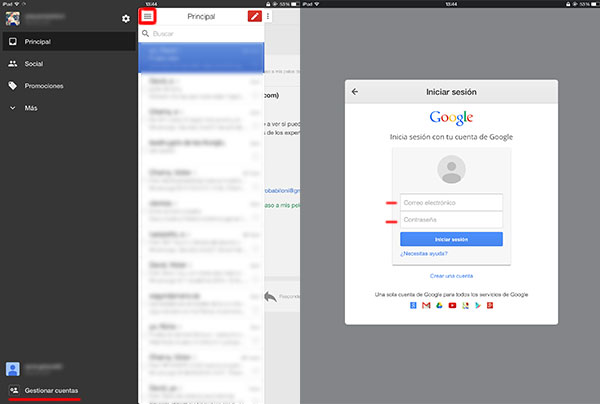
Task: Click the Crear una cuenta link
Action: tap(451, 276)
